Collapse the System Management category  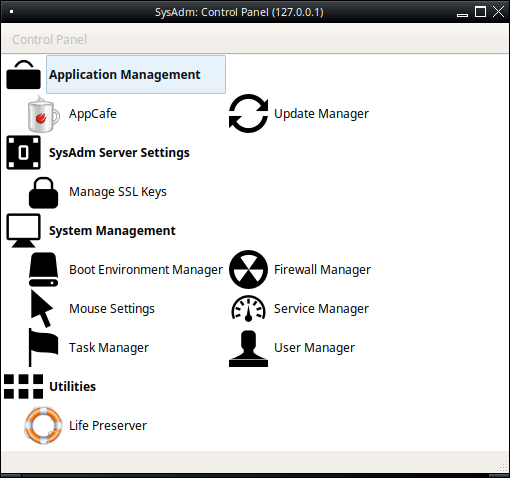click(x=112, y=231)
